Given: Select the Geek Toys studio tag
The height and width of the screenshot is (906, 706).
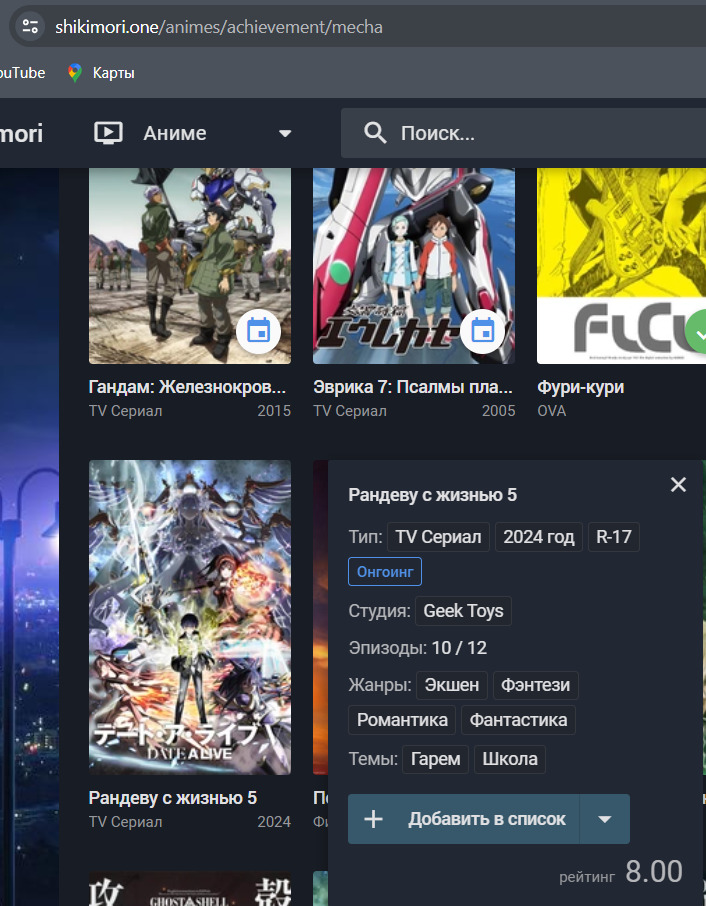Looking at the screenshot, I should (x=464, y=611).
